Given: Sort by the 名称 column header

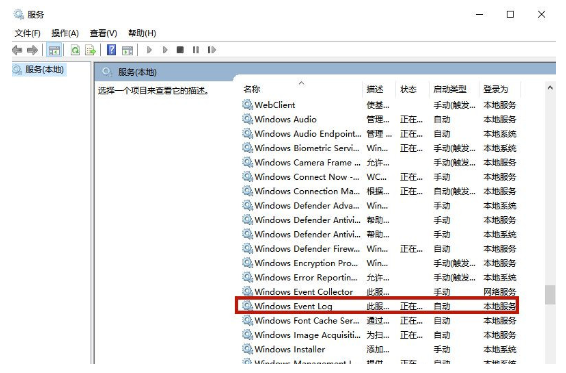Looking at the screenshot, I should [252, 89].
